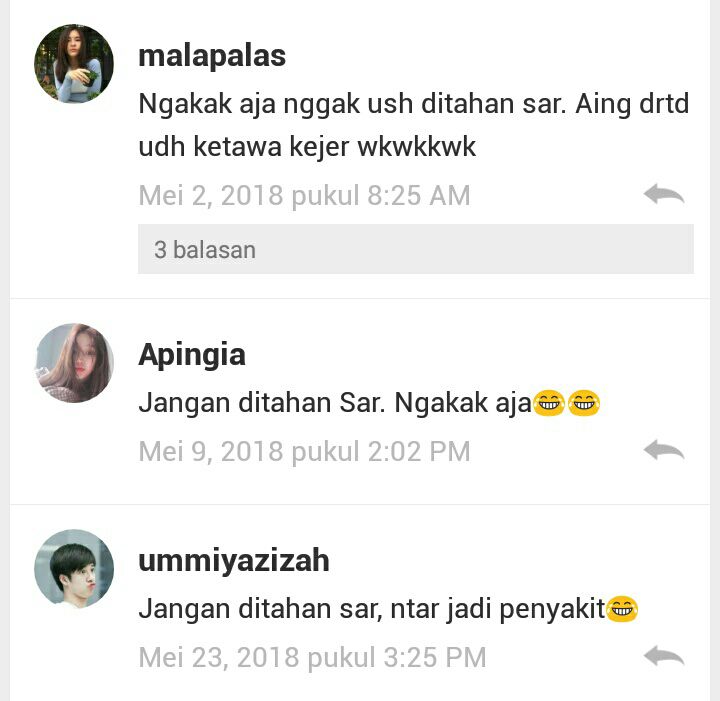Tap the comment text 'Ngakak aja nggak ush ditahan'
This screenshot has height=701, width=720.
[326, 104]
